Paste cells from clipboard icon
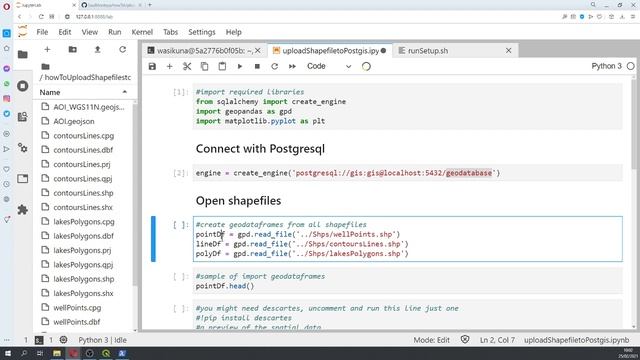The width and height of the screenshot is (640, 360). click(222, 66)
